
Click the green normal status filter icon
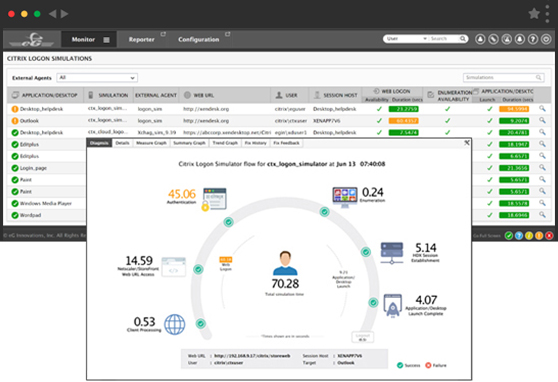click(509, 235)
